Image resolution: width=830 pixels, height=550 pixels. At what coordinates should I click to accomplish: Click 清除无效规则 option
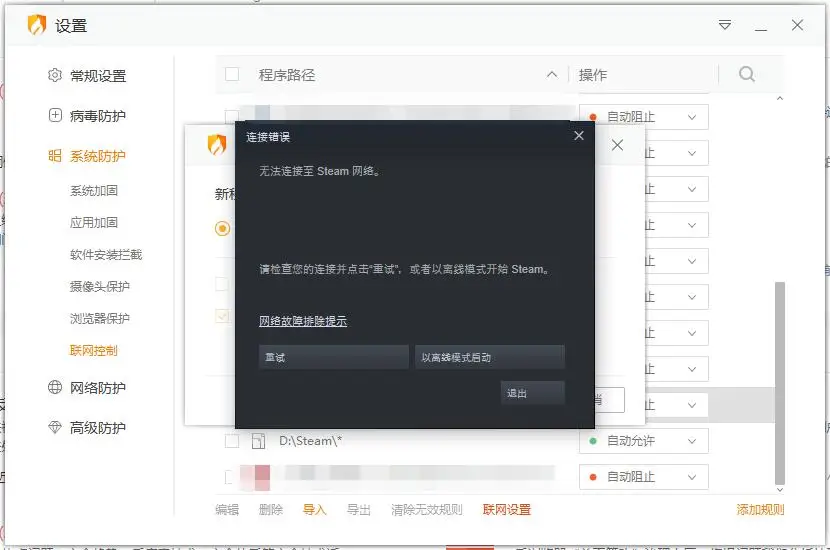[x=427, y=509]
